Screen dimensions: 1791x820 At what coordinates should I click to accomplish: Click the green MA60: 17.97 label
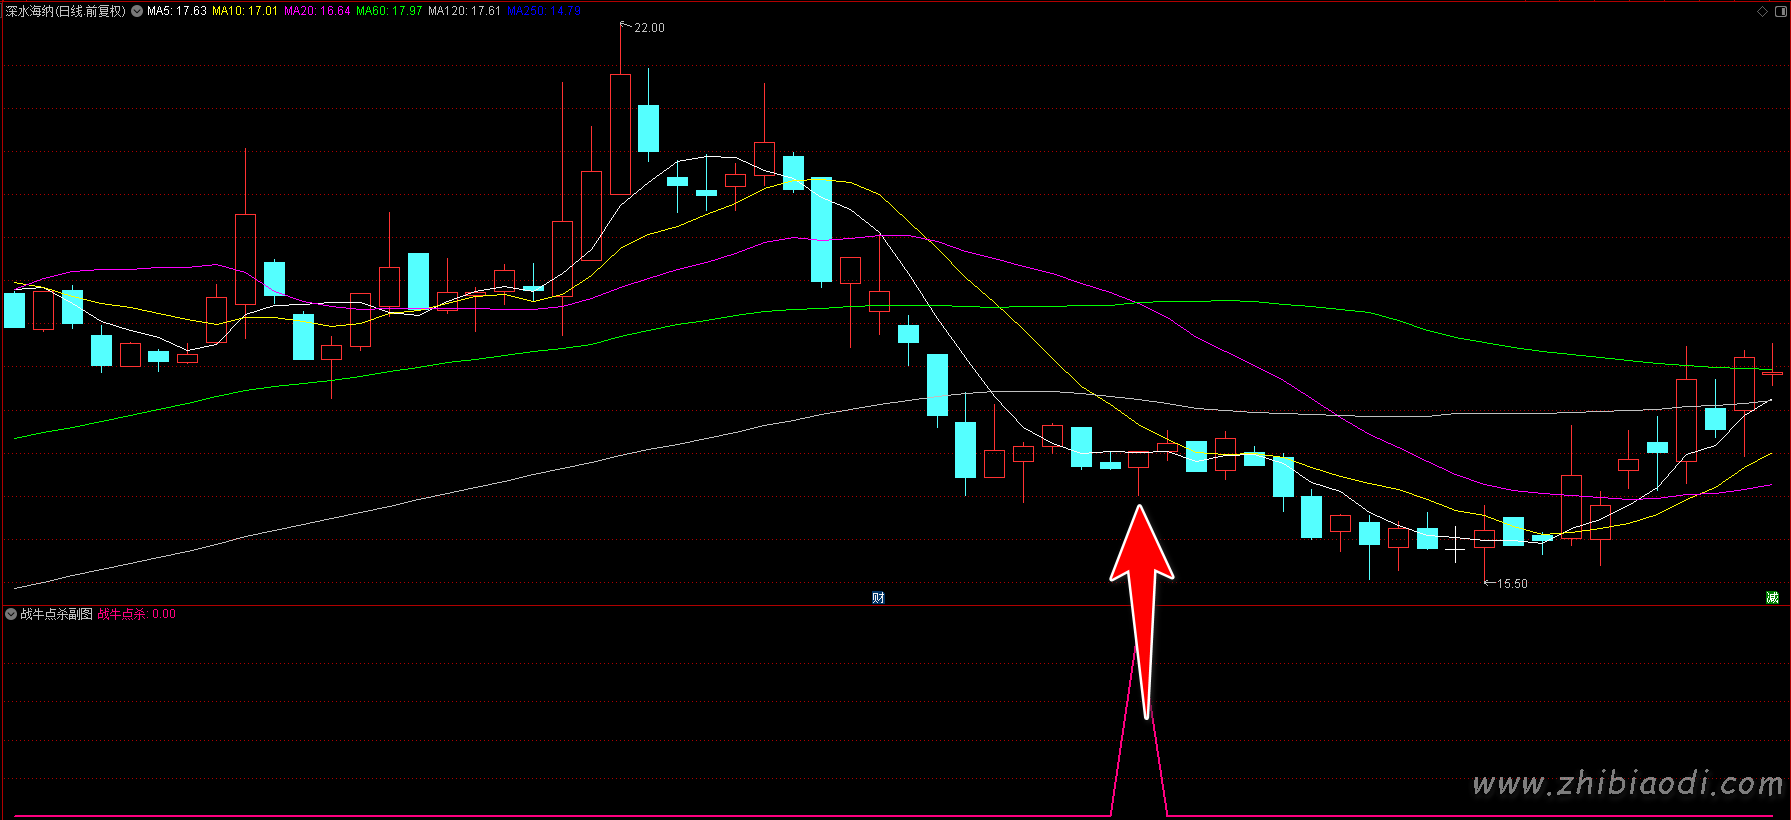pos(389,11)
